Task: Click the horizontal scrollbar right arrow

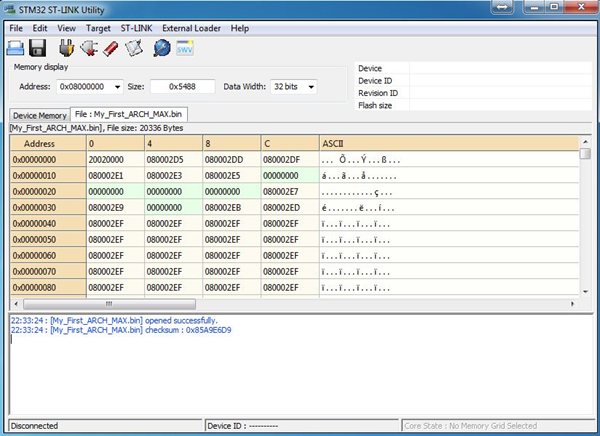Action: (x=572, y=304)
